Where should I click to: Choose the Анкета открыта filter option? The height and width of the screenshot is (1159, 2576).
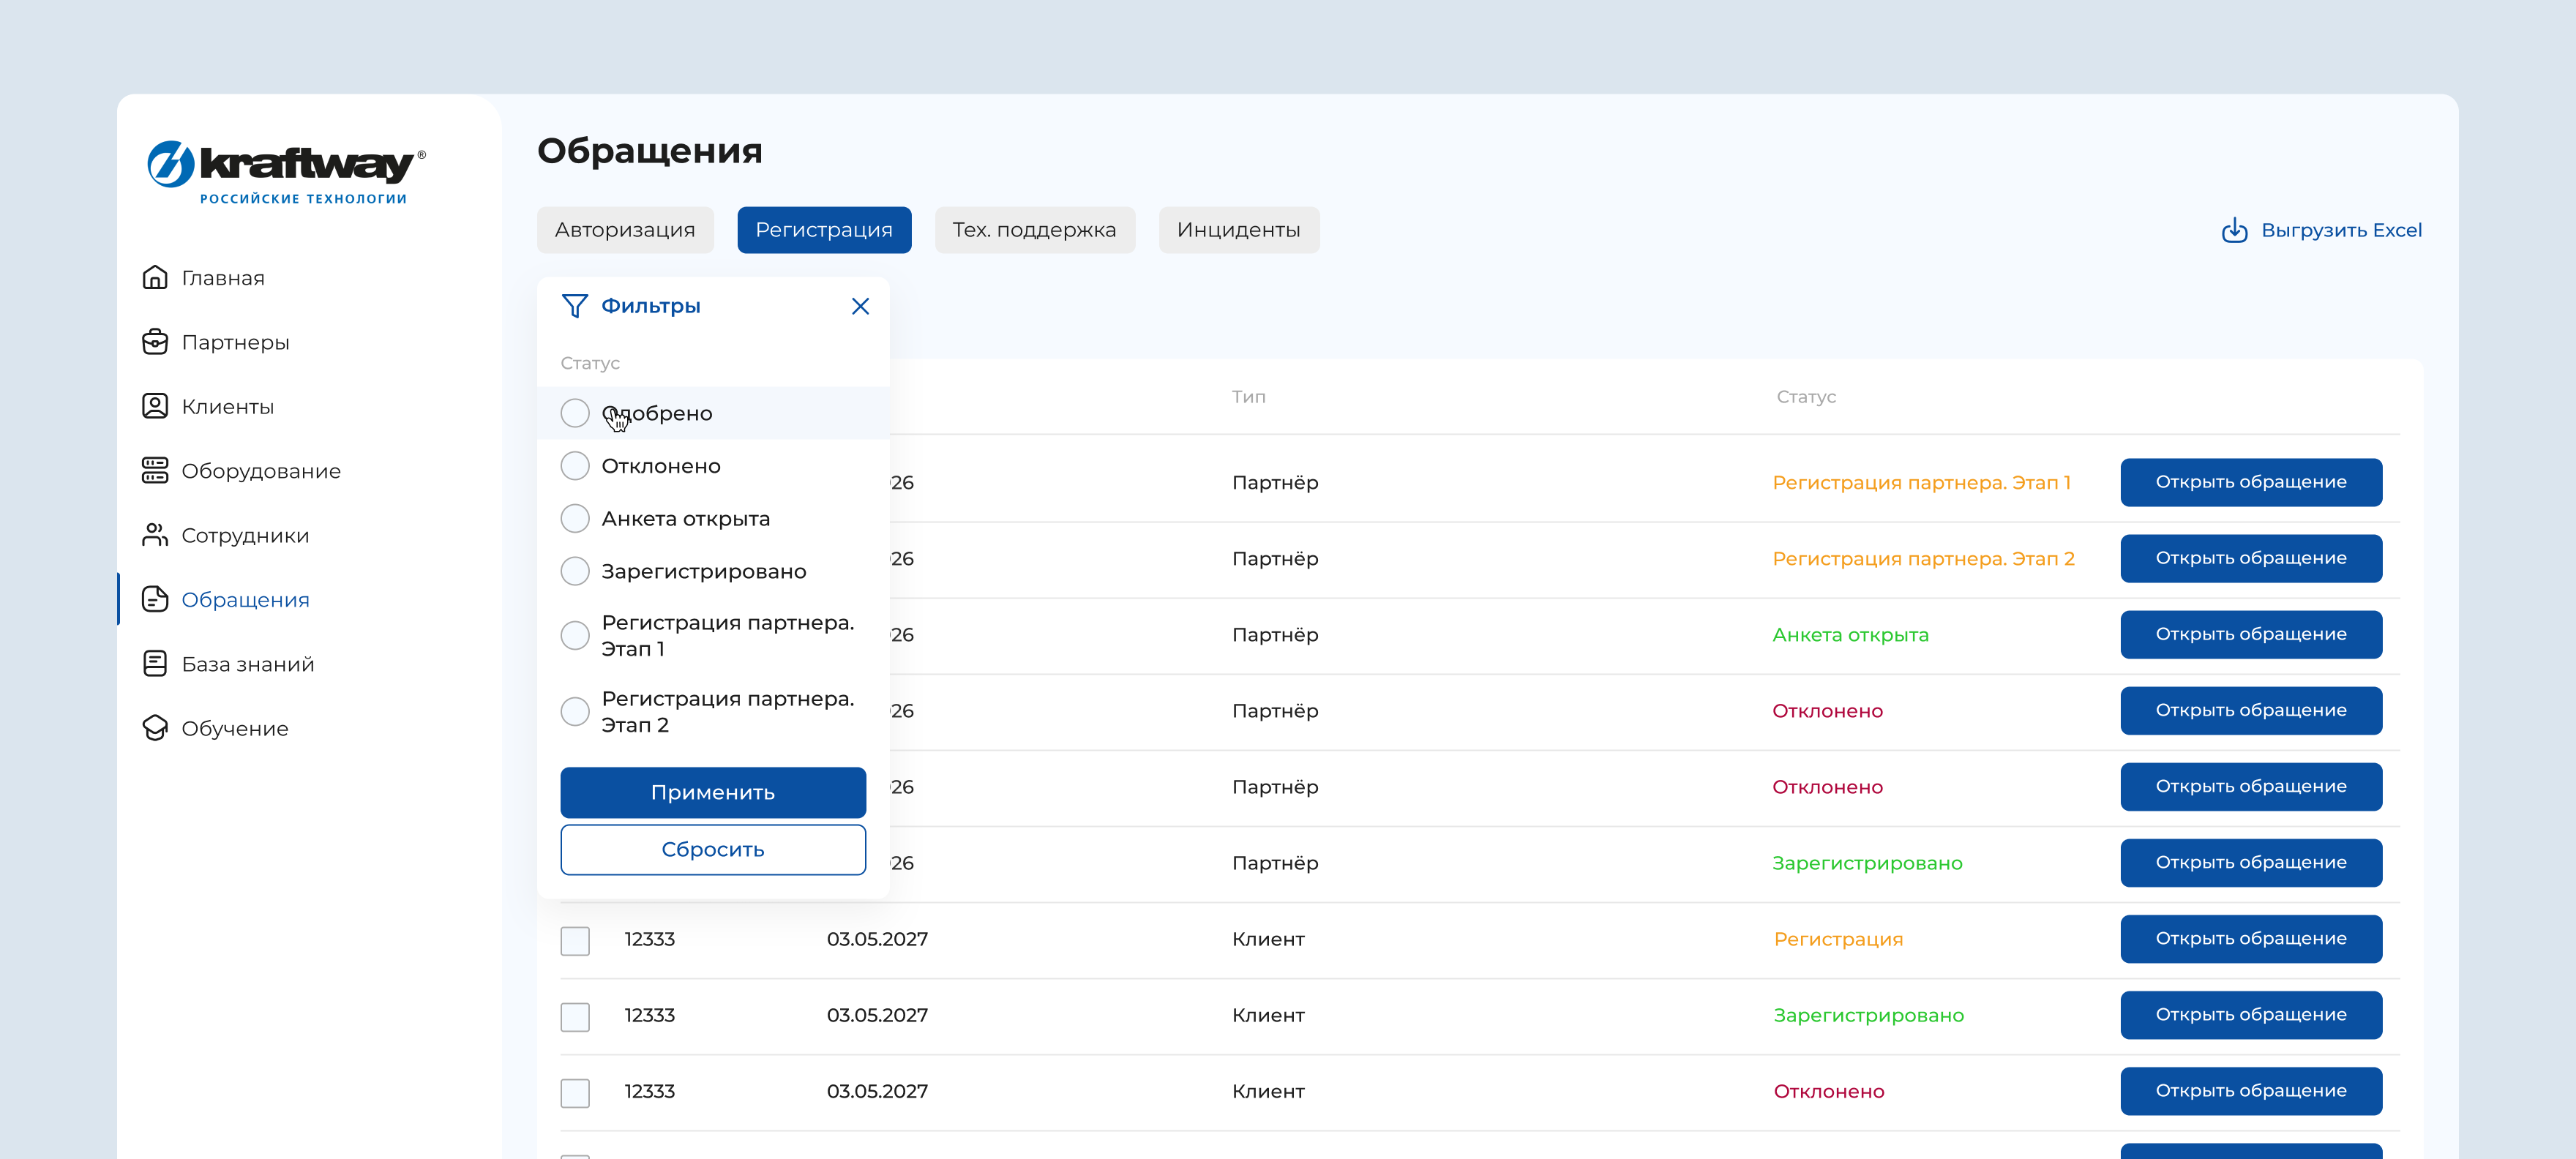coord(575,518)
